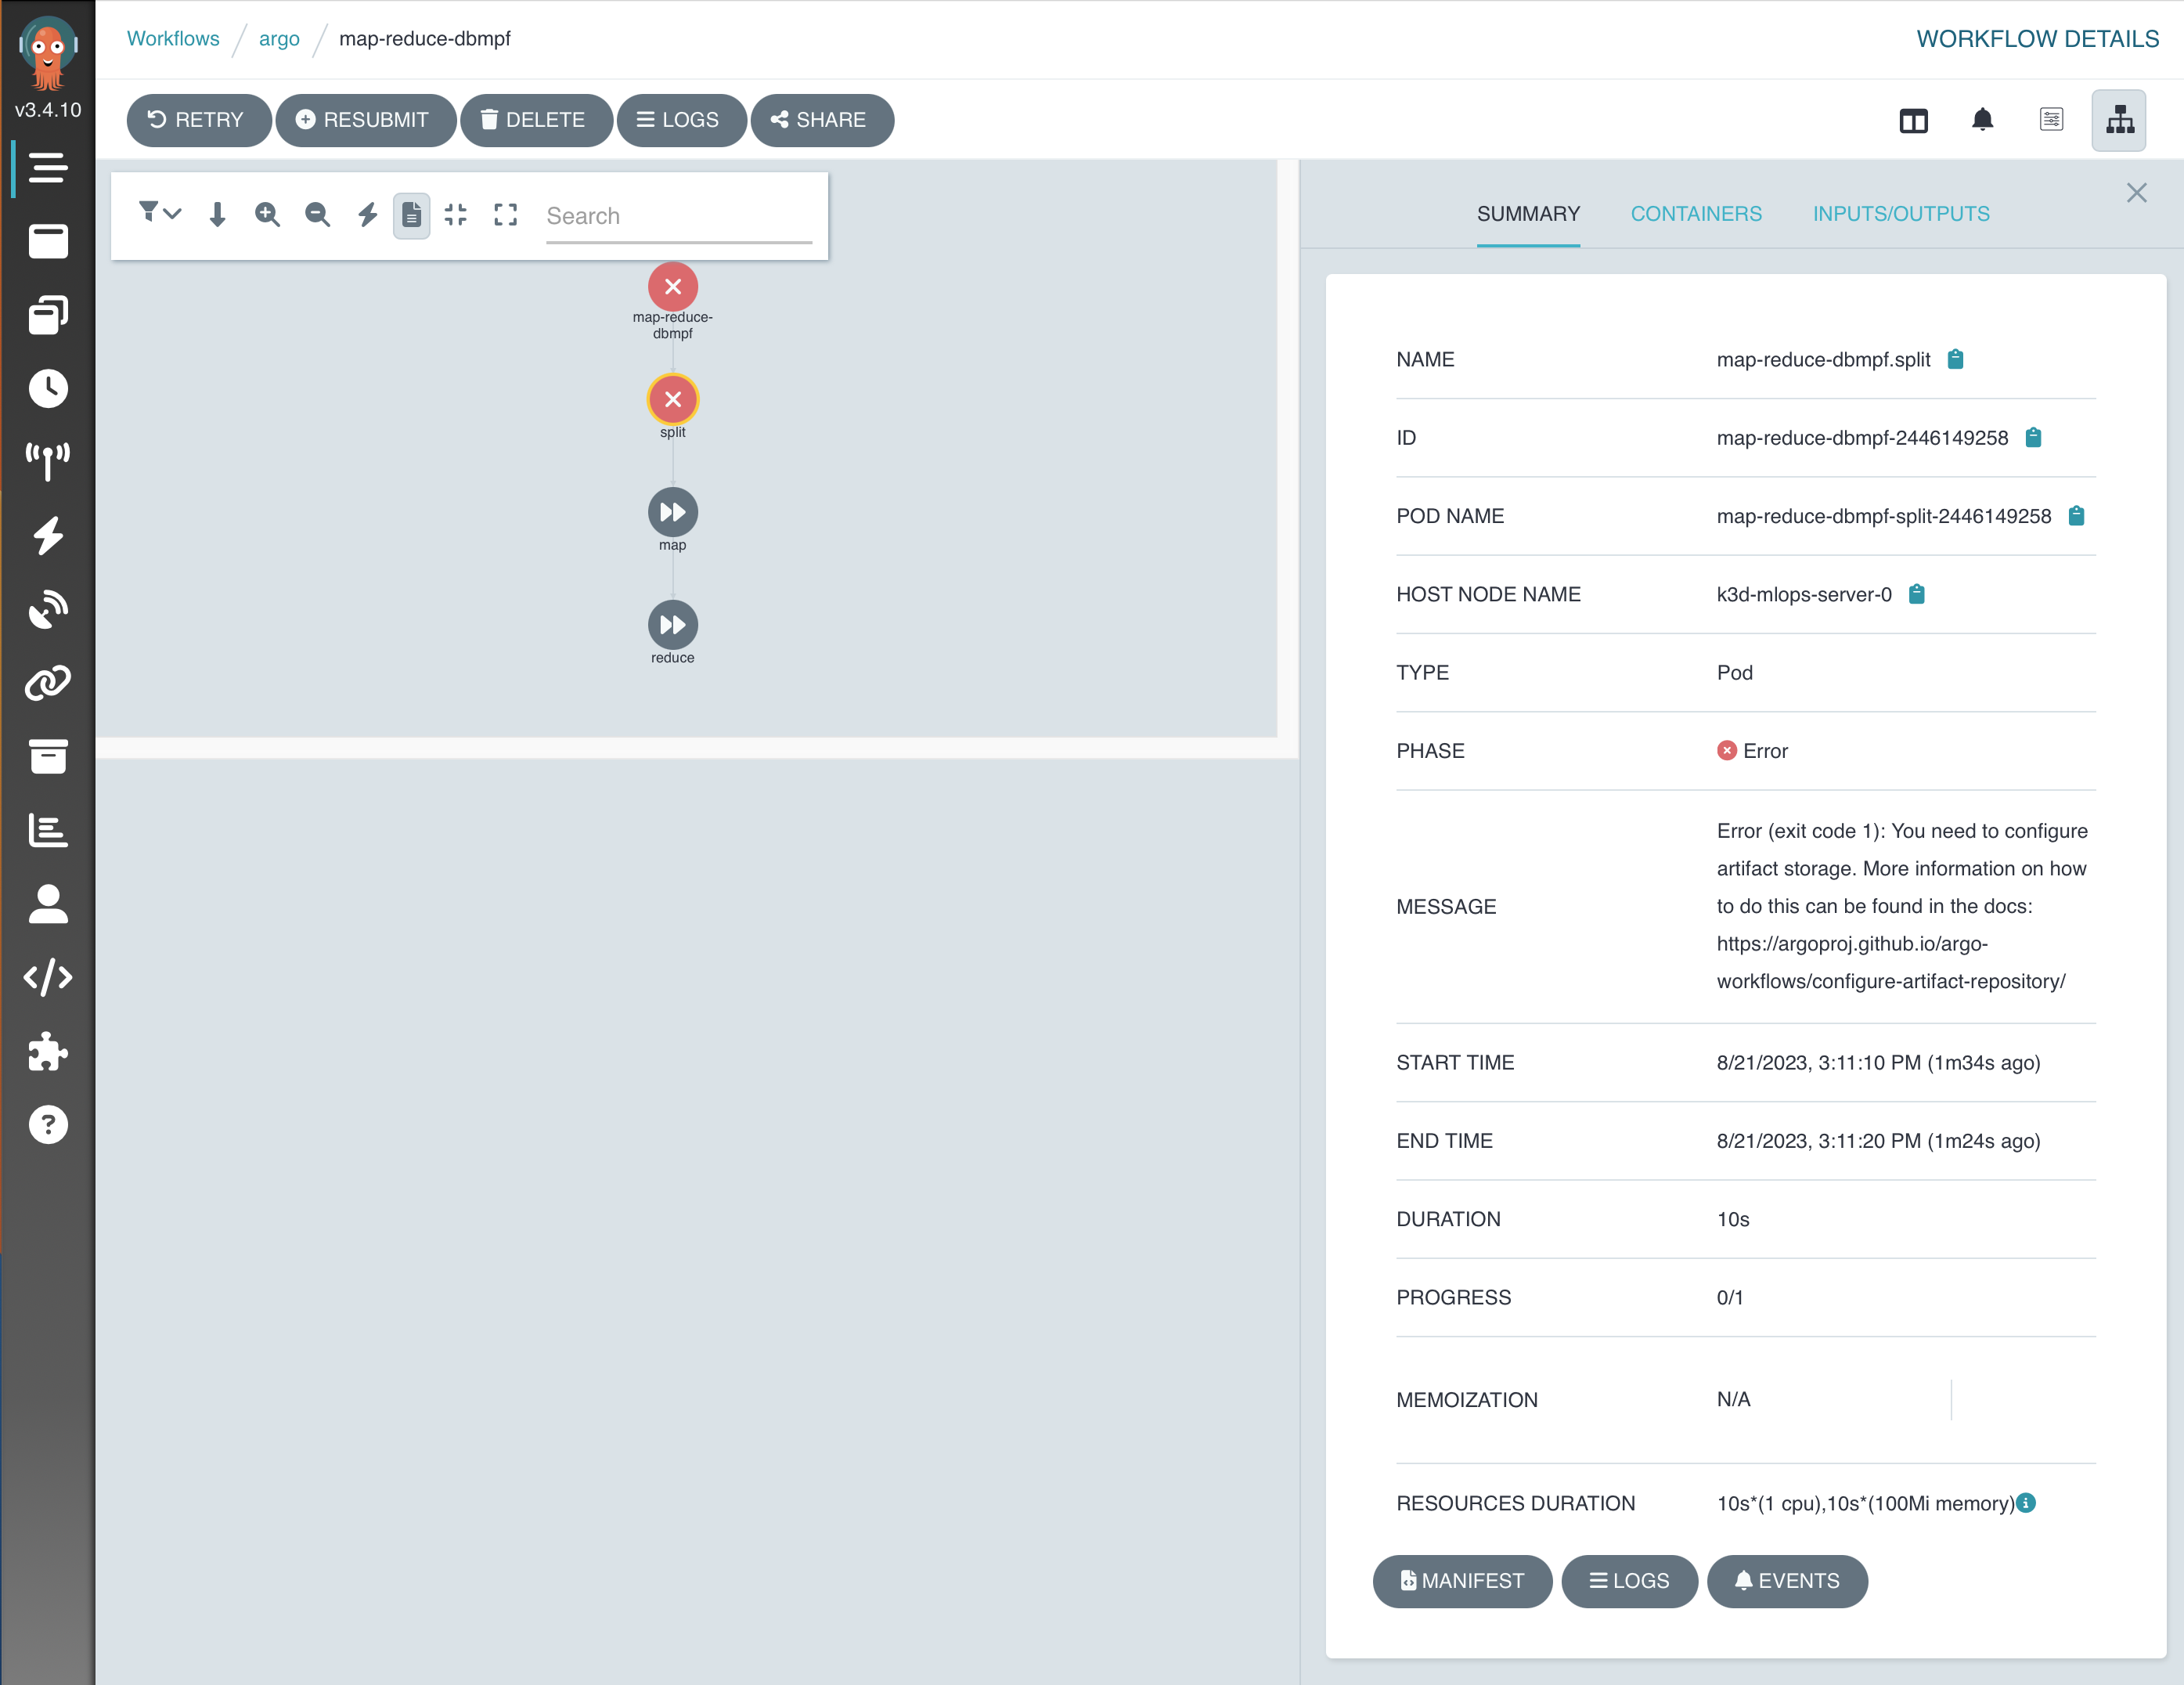Image resolution: width=2184 pixels, height=1685 pixels.
Task: Go to Workflows breadcrumb link
Action: tap(173, 39)
